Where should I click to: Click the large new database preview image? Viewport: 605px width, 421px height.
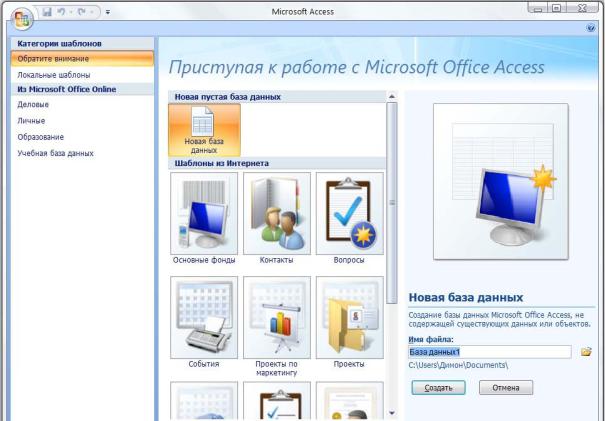pos(500,181)
